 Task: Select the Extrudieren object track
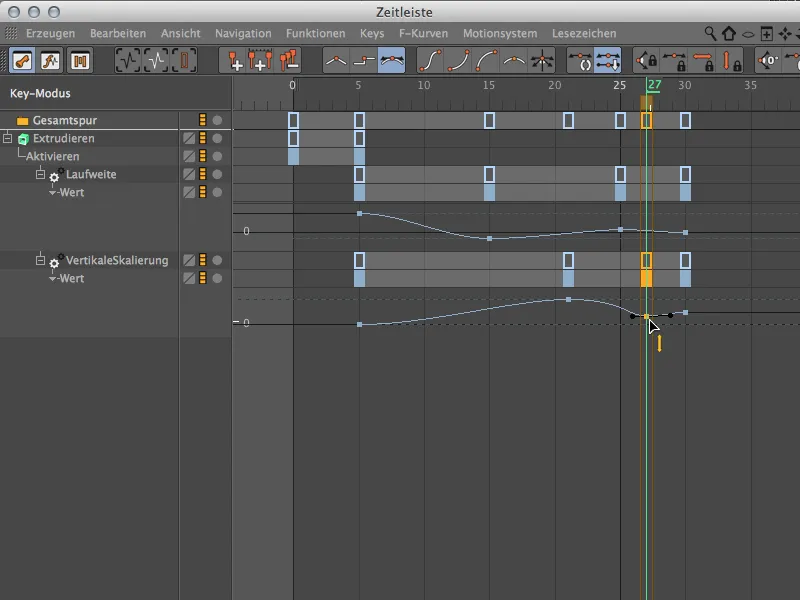[64, 138]
